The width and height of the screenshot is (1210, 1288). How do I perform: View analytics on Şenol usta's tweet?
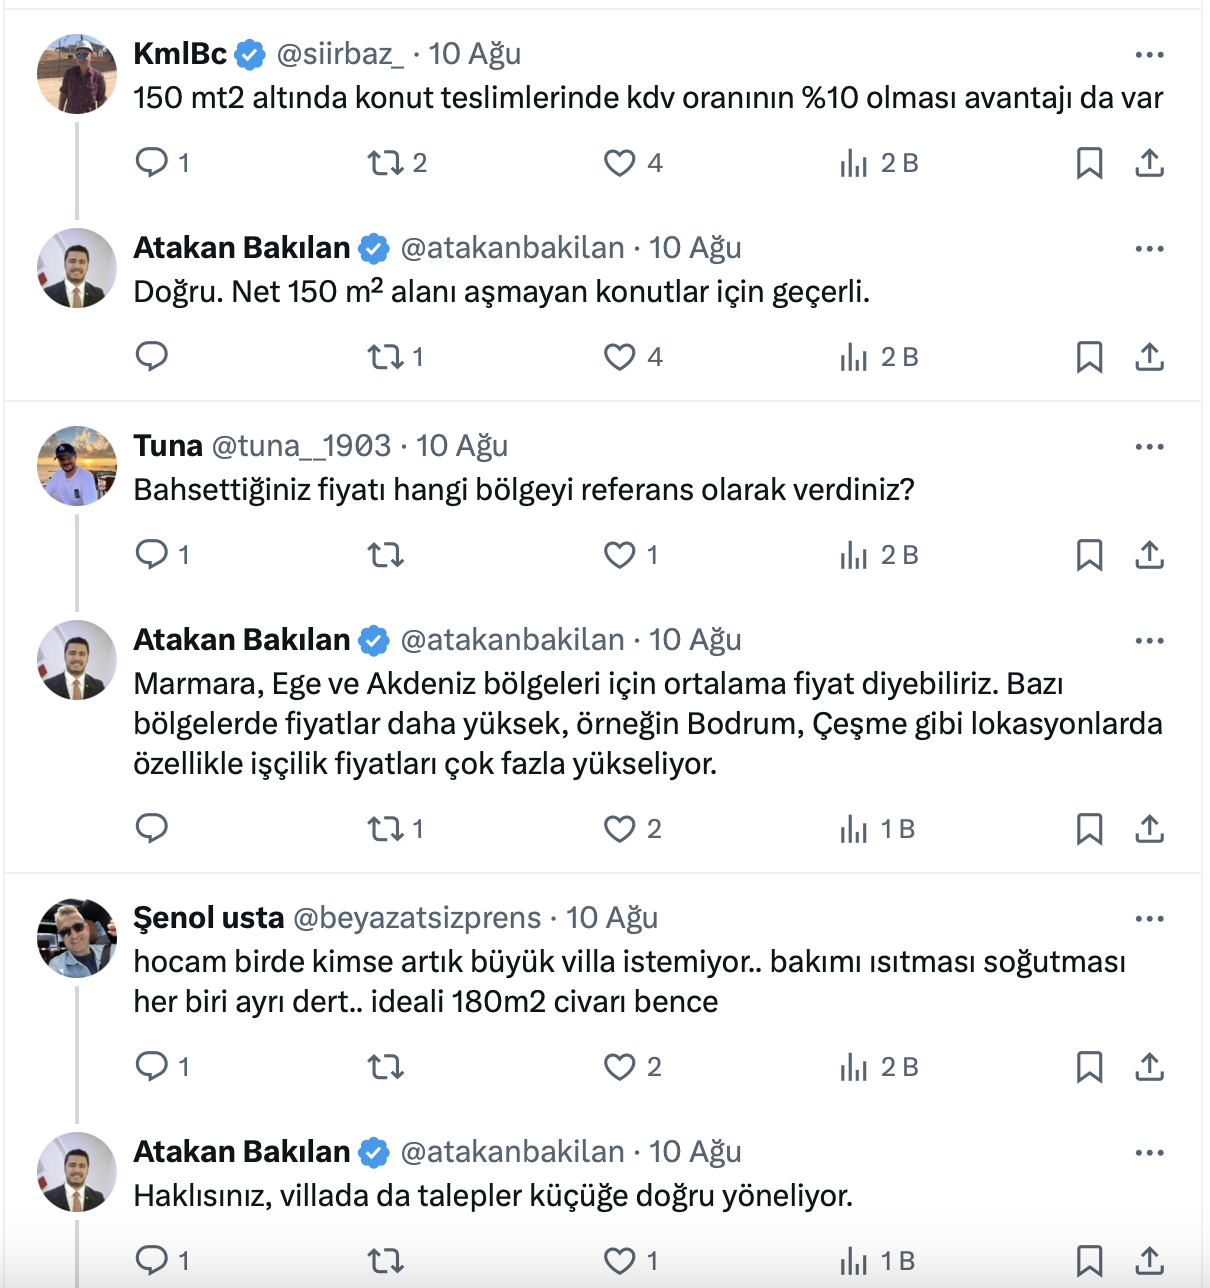(854, 1067)
